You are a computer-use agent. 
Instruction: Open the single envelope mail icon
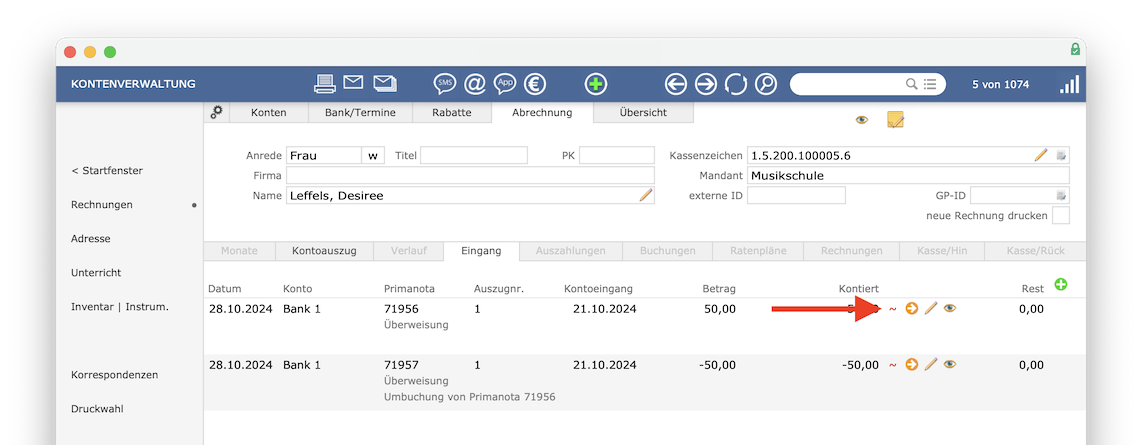tap(353, 82)
